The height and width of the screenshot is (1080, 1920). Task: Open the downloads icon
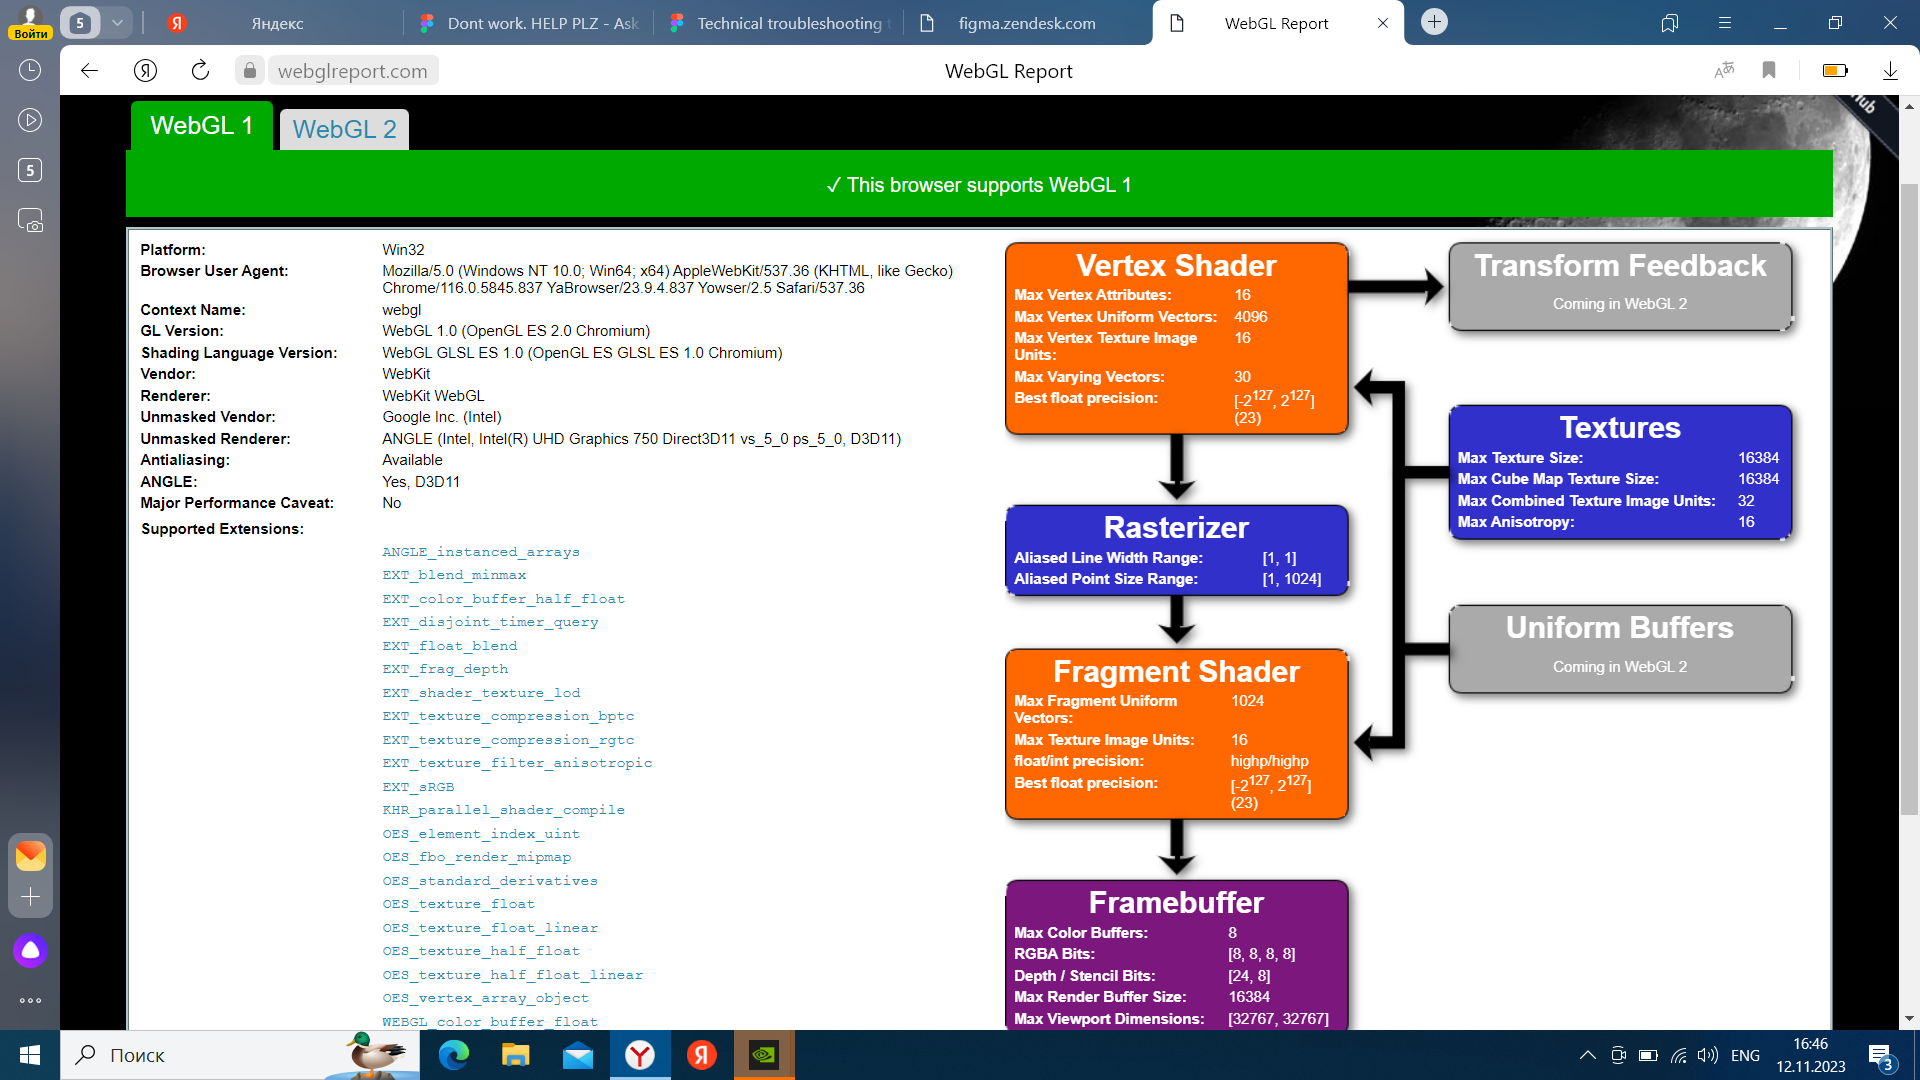tap(1890, 70)
